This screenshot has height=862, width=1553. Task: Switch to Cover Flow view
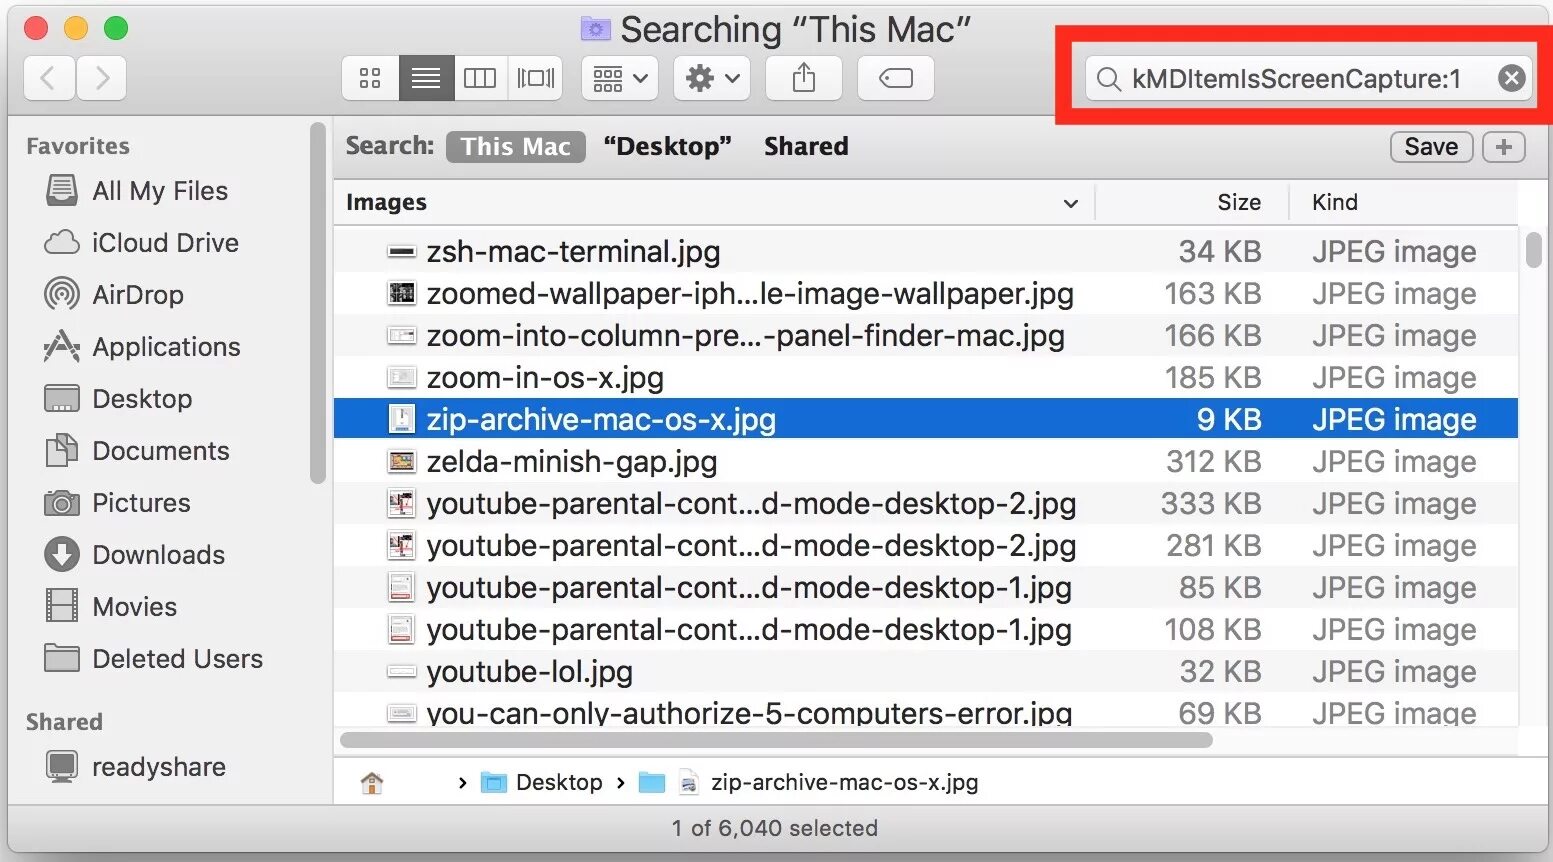click(x=536, y=78)
